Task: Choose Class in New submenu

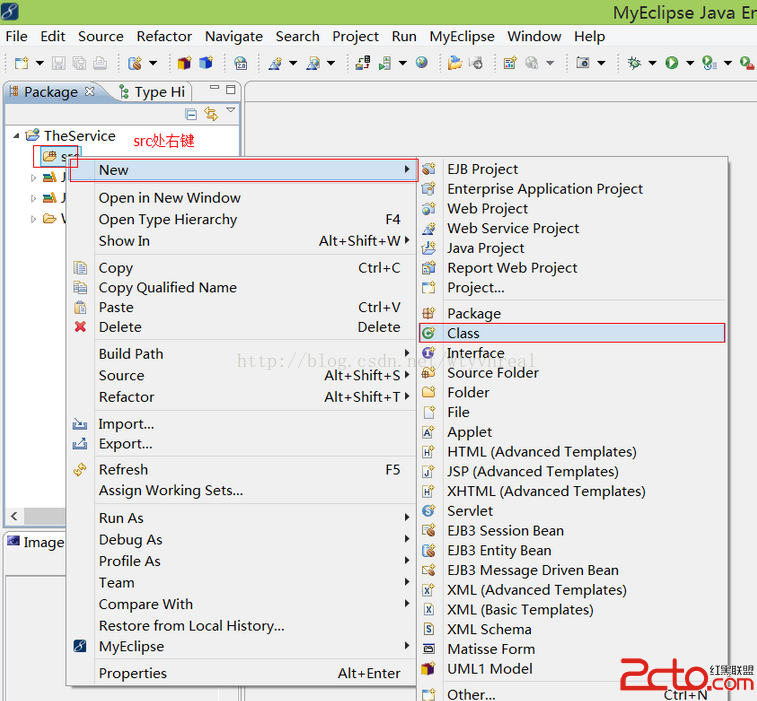Action: coord(572,333)
